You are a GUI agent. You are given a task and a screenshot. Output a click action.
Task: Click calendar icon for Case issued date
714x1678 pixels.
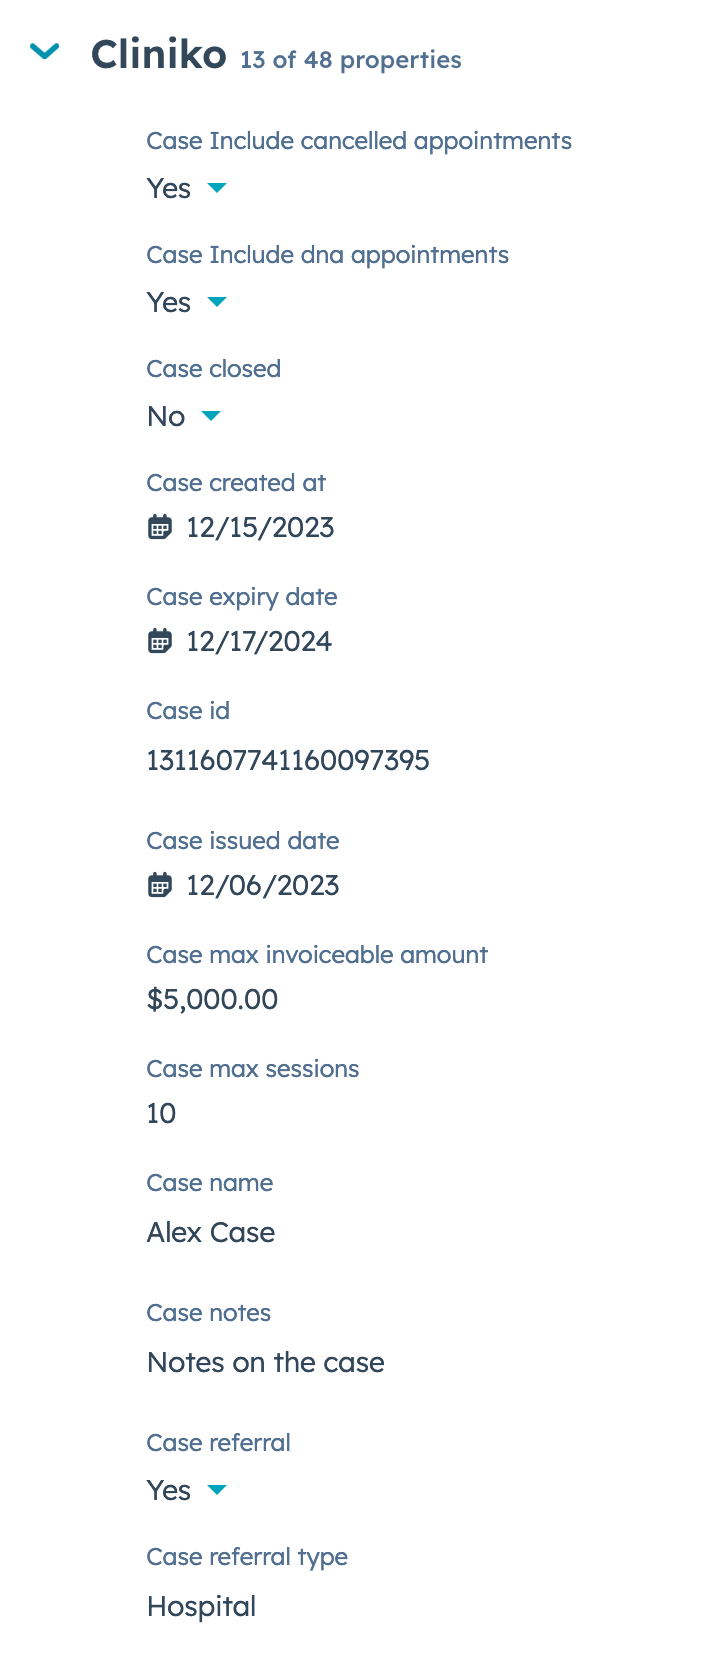tap(160, 885)
